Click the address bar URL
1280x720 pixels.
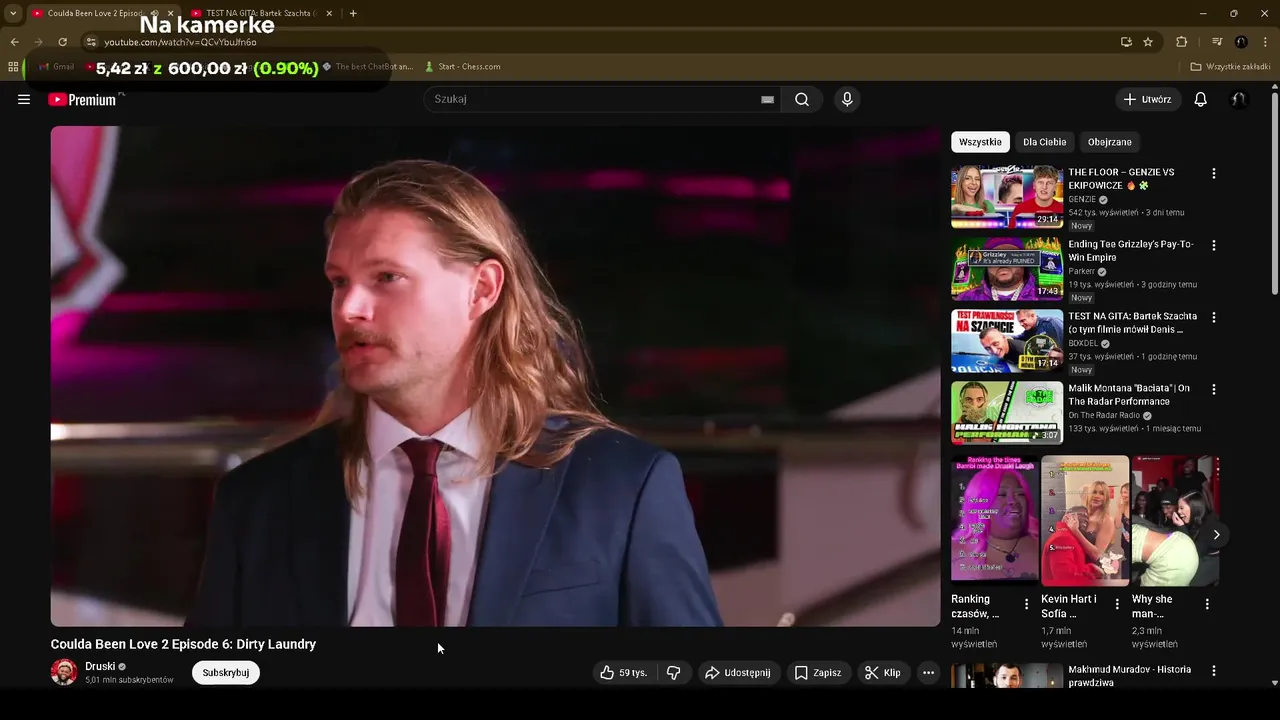pyautogui.click(x=180, y=42)
